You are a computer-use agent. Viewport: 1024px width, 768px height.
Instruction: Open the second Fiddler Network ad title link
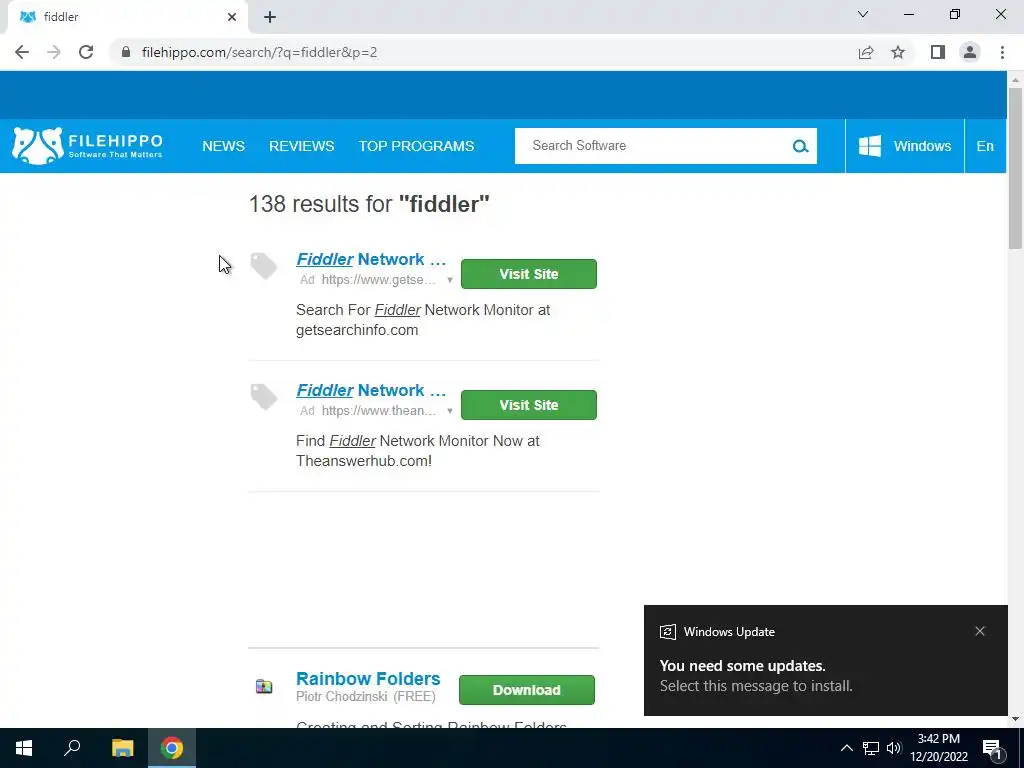click(x=371, y=390)
